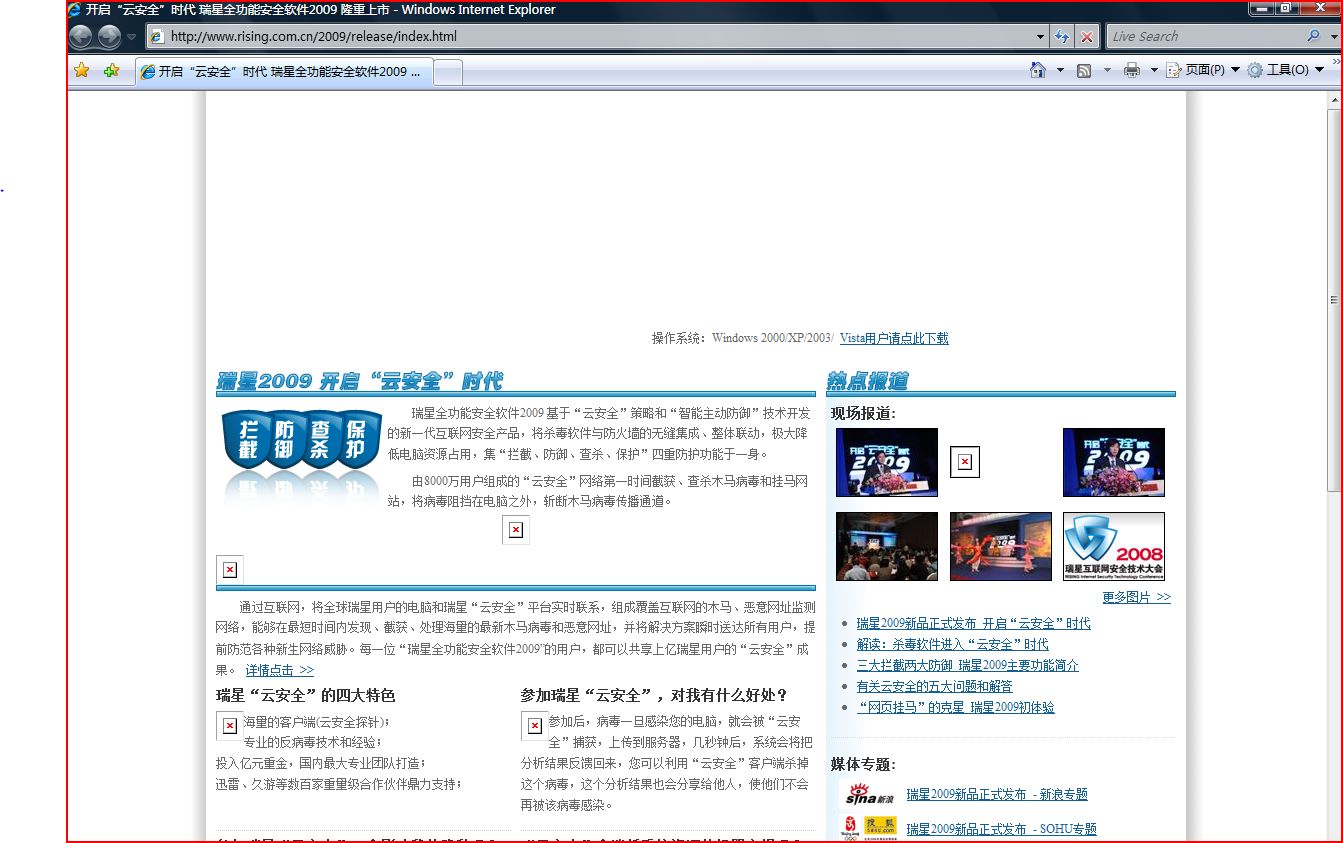Expand the feeds button dropdown arrow

coord(1106,70)
